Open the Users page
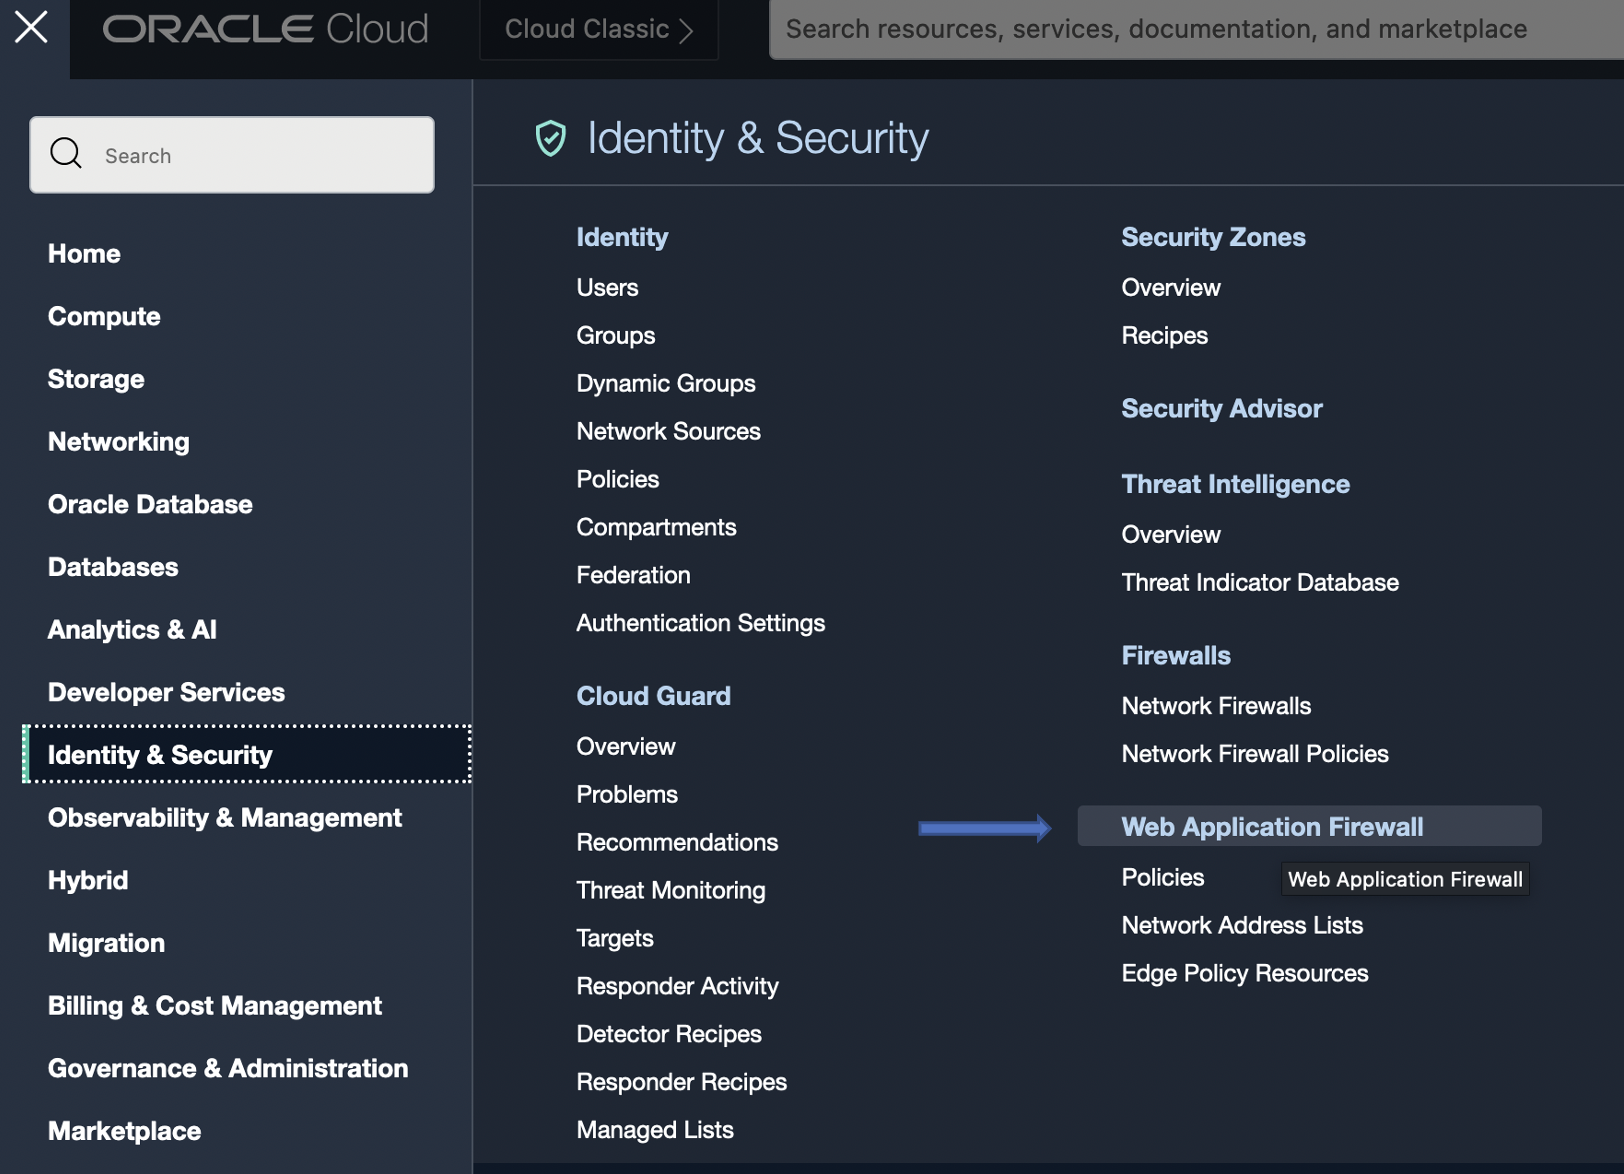 pos(607,287)
